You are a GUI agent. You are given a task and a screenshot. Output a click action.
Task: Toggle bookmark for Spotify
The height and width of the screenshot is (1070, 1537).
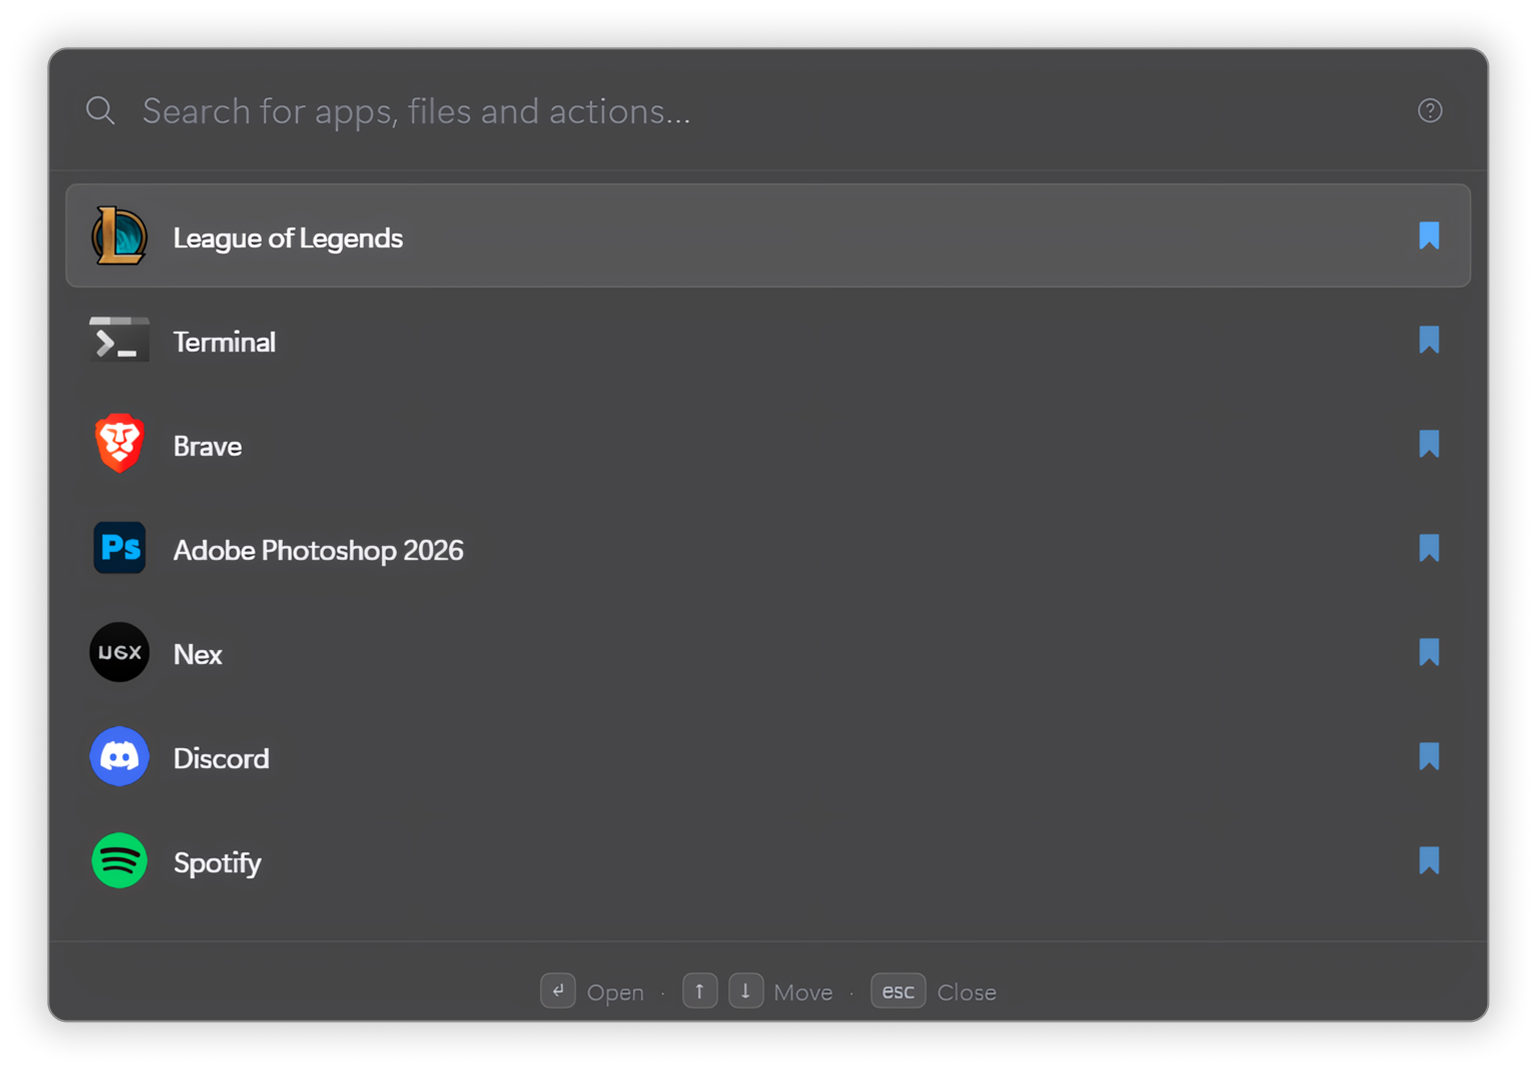coord(1429,860)
